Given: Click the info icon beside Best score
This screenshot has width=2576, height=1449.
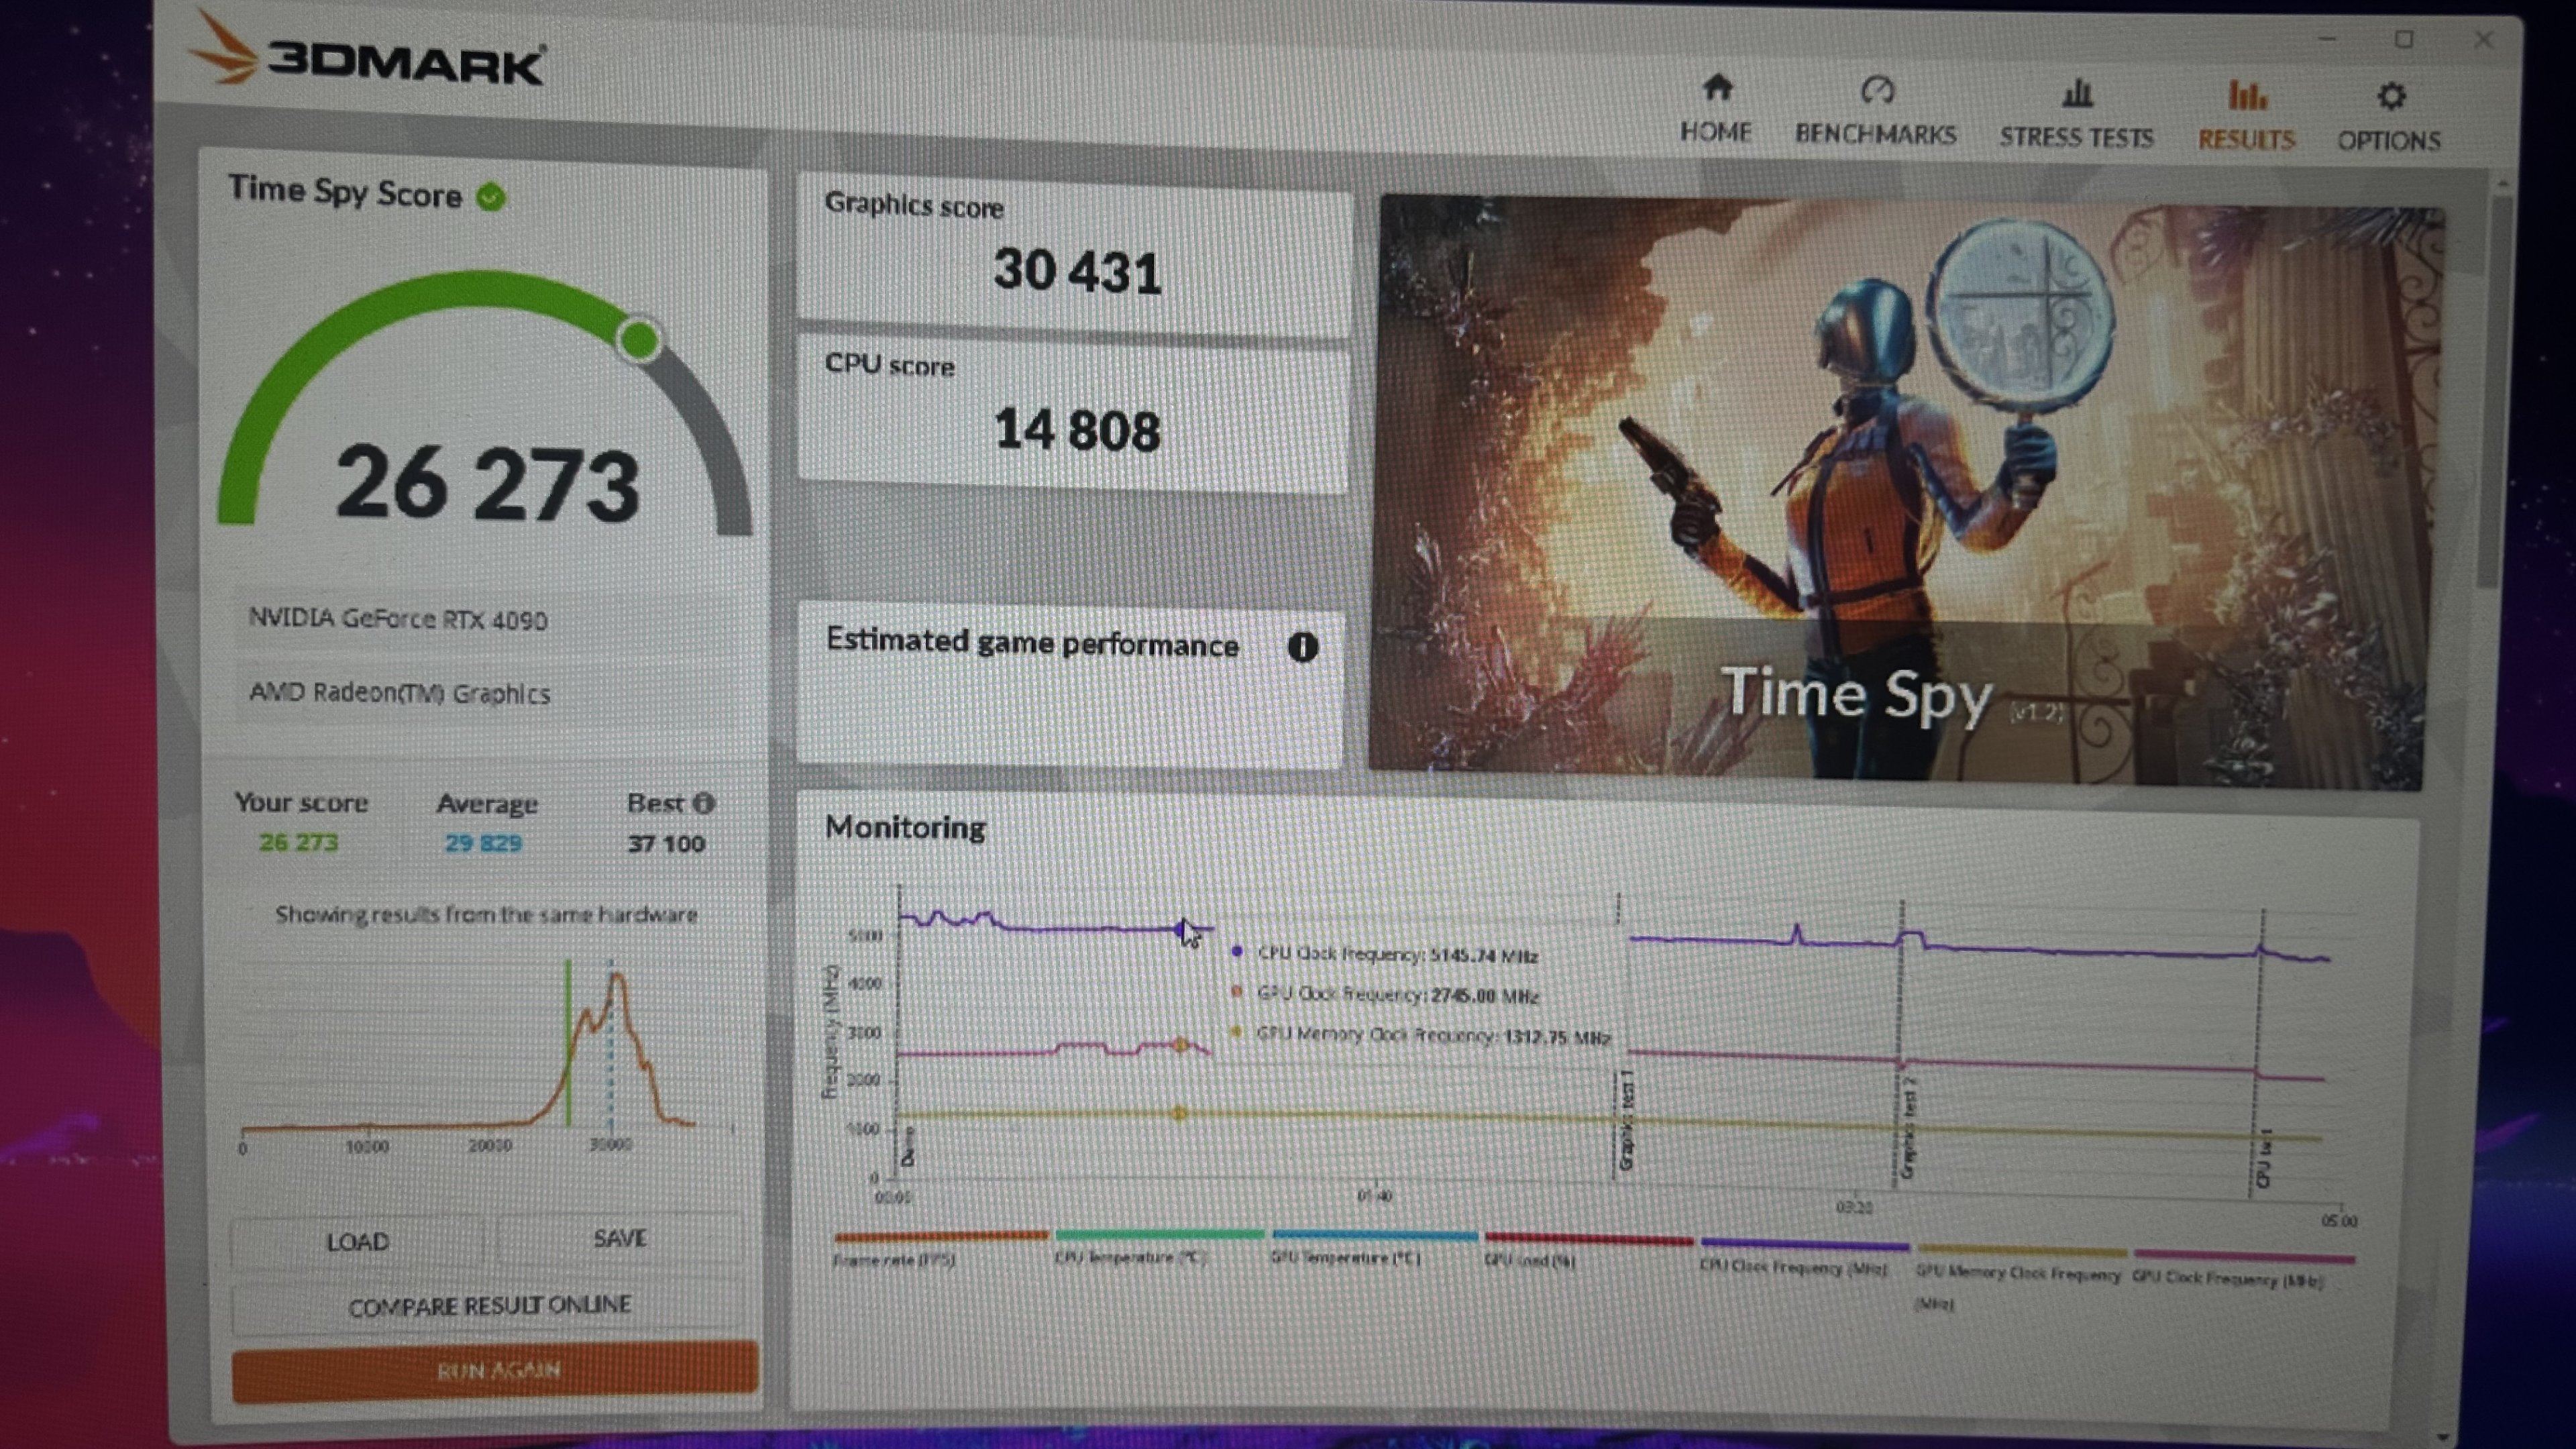Looking at the screenshot, I should point(704,803).
